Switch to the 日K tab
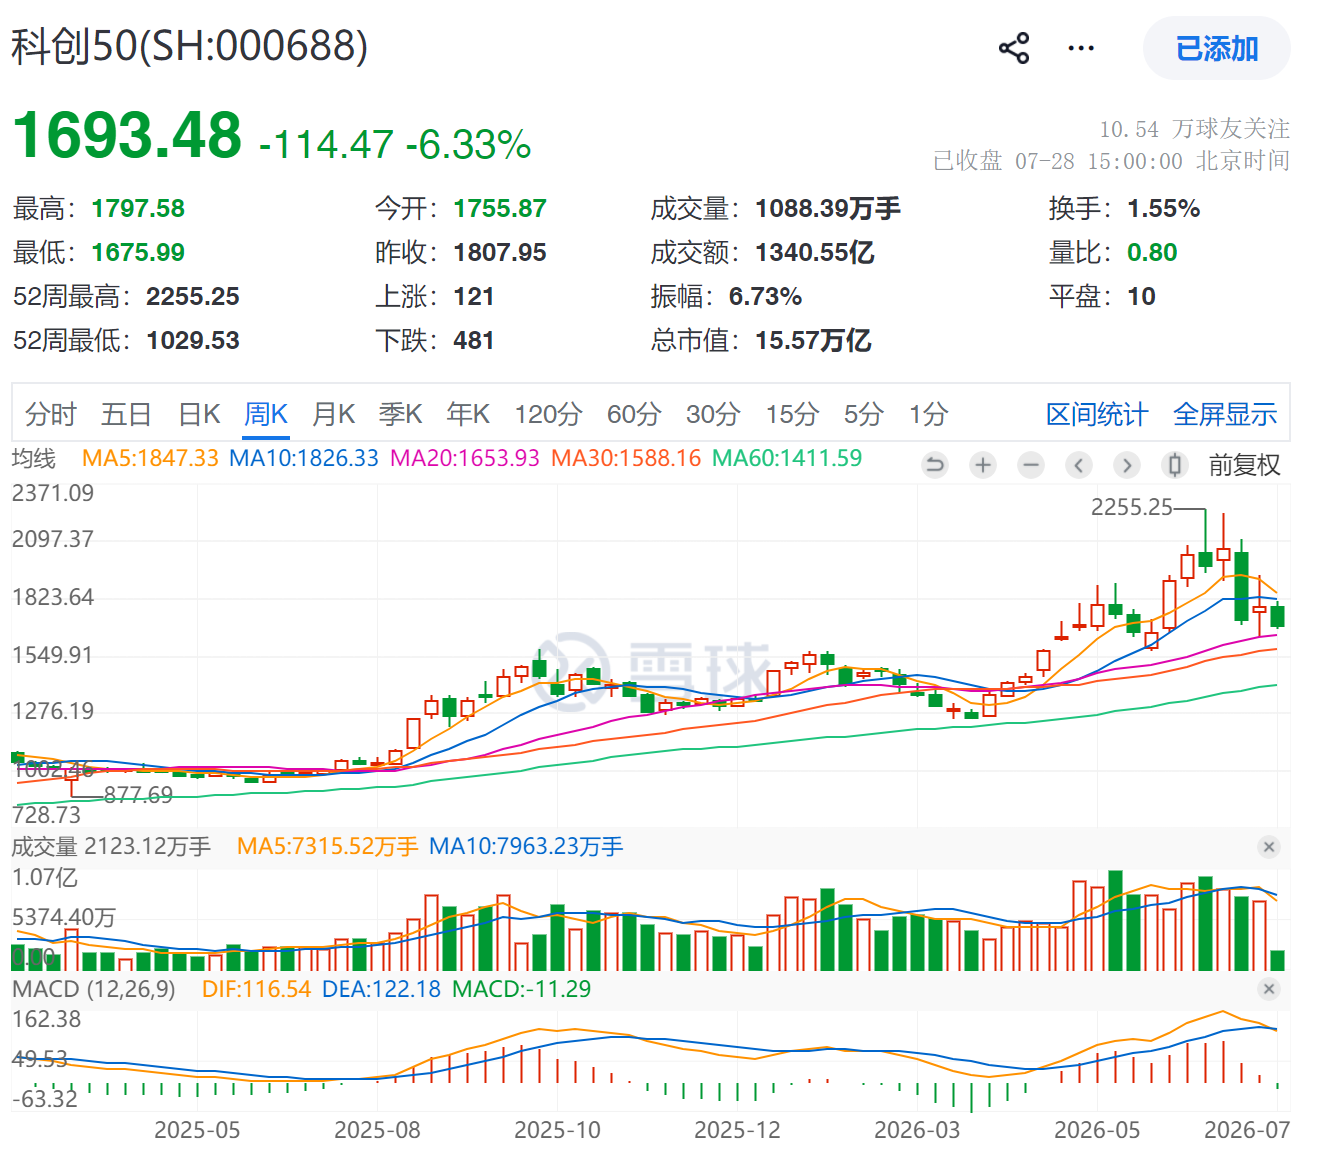The width and height of the screenshot is (1318, 1166). (x=199, y=414)
